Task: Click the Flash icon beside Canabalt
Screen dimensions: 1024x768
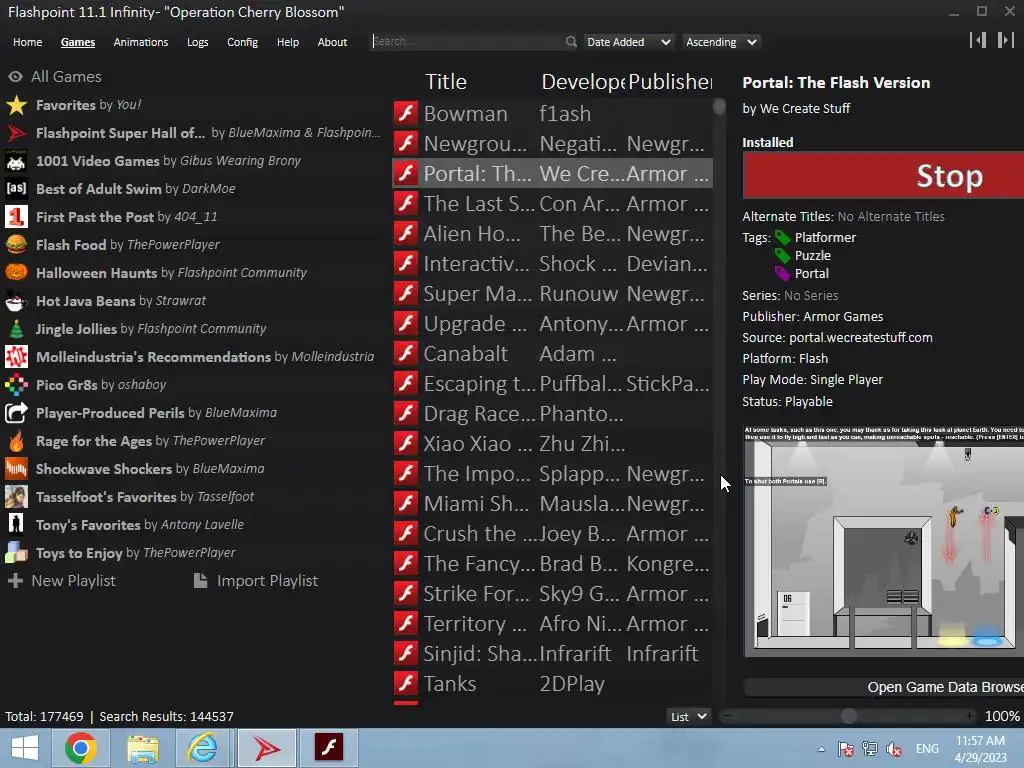Action: click(x=406, y=353)
